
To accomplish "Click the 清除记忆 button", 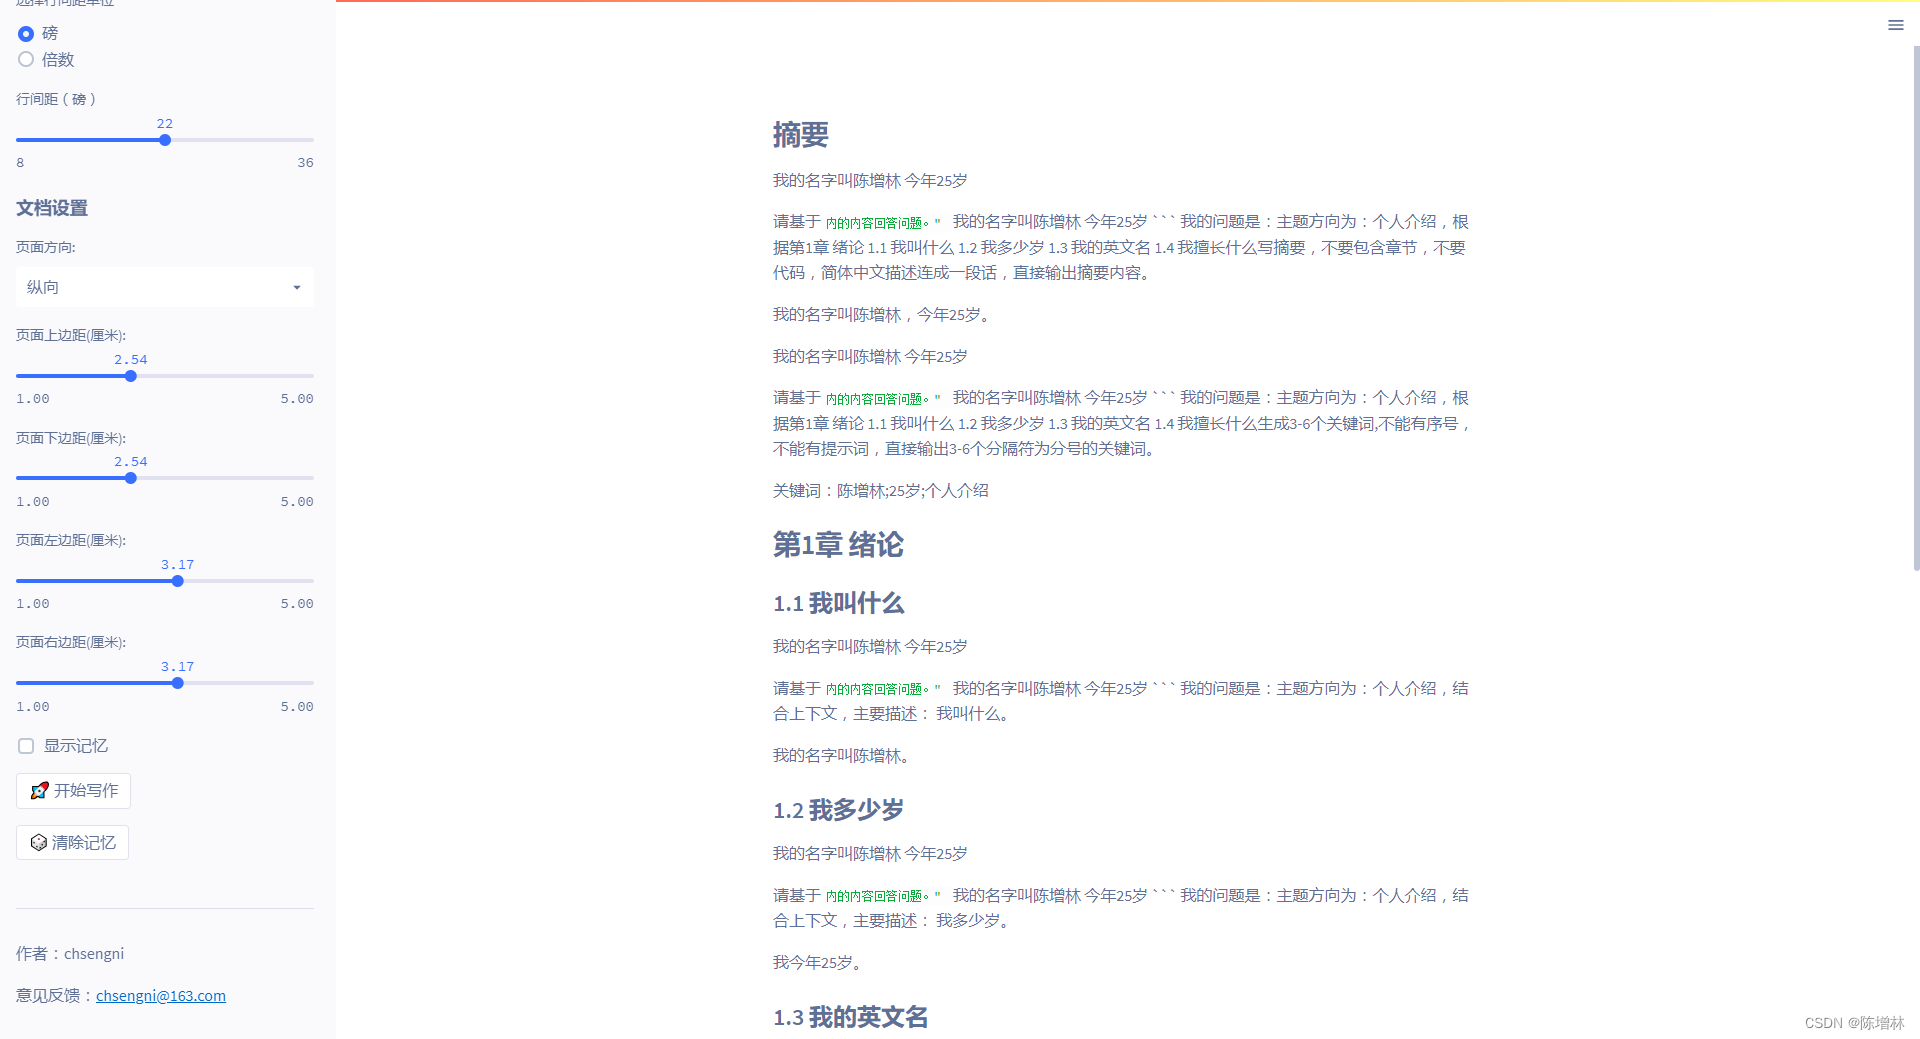I will pos(72,843).
